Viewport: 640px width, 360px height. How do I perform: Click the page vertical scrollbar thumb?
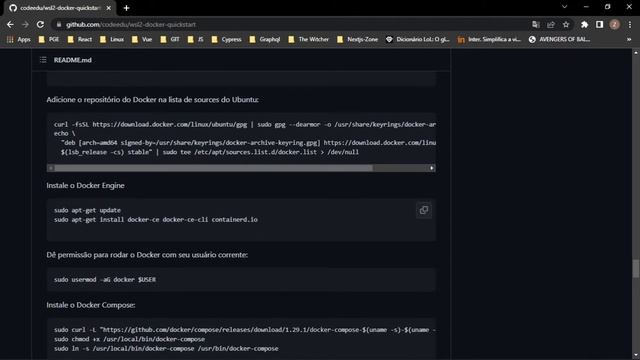tap(636, 269)
